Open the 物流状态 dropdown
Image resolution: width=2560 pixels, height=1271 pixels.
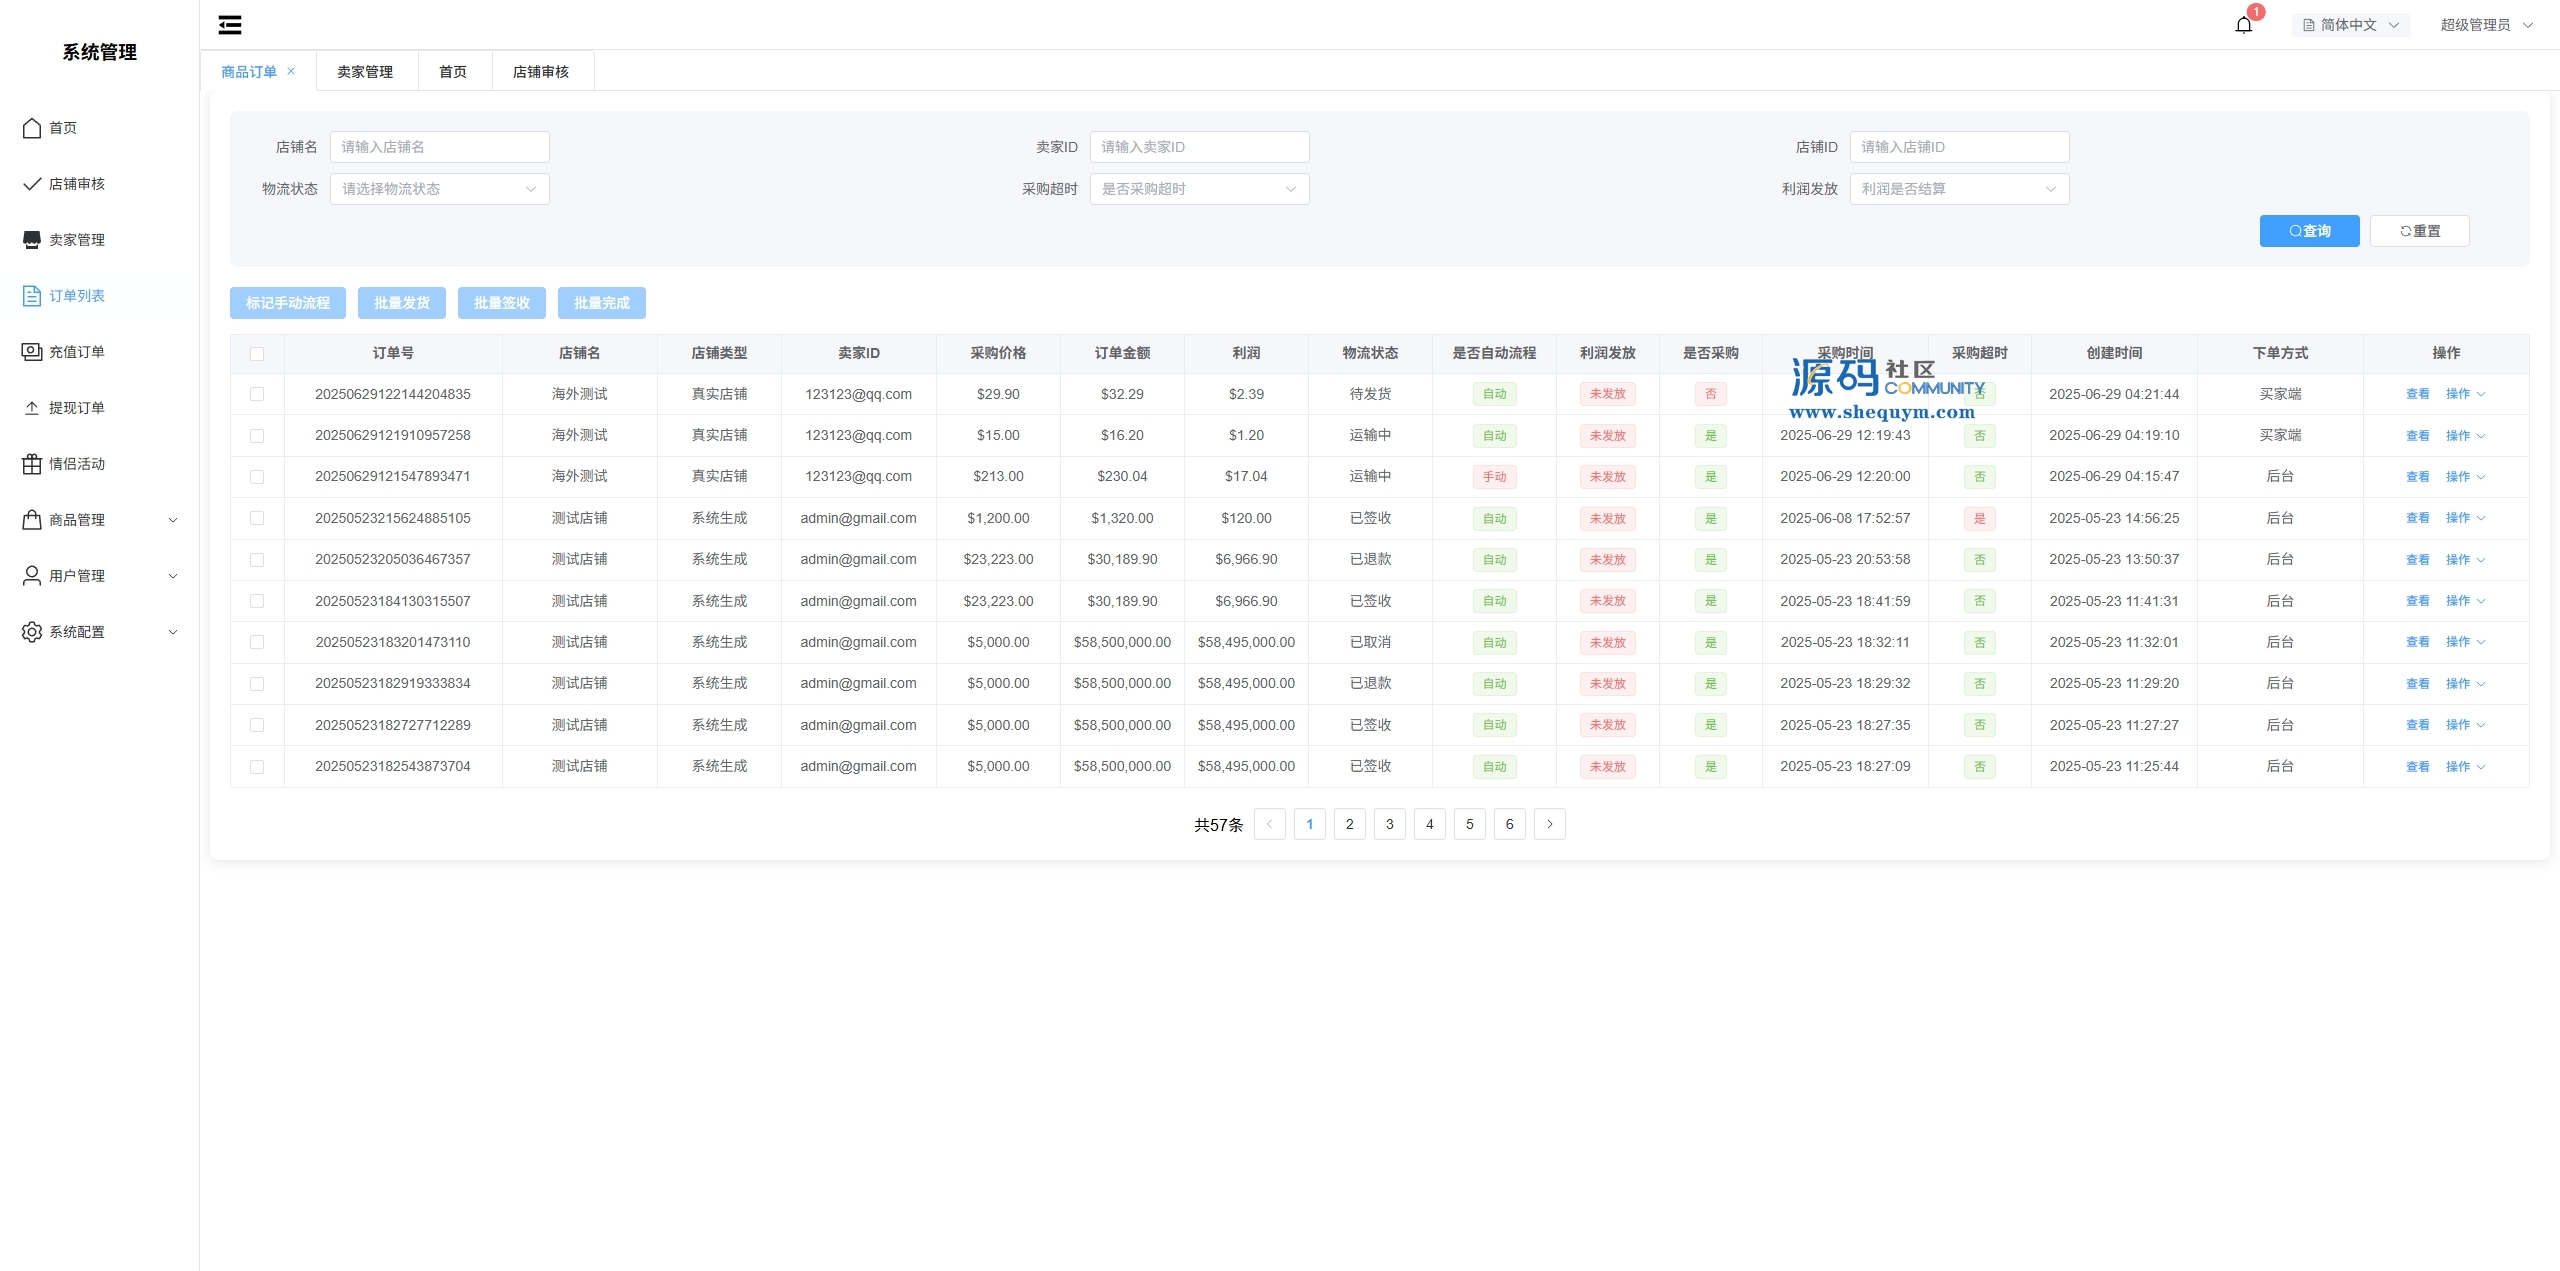[x=439, y=189]
